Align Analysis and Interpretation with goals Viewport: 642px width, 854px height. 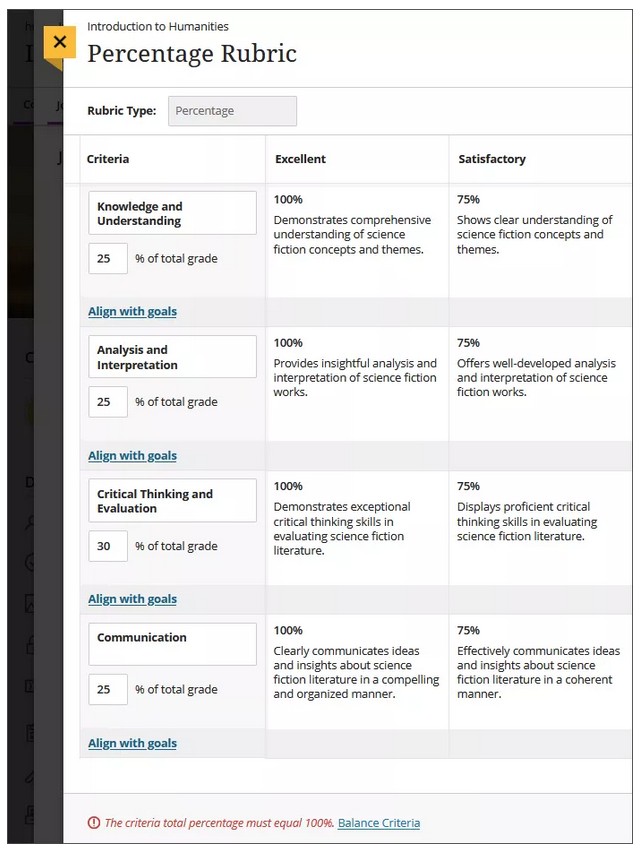pyautogui.click(x=132, y=455)
